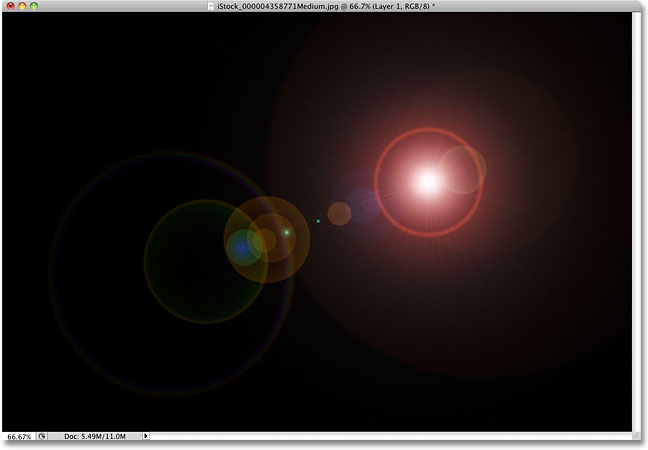
Task: Click the horizontal scrollbar track at bottom
Action: click(391, 436)
